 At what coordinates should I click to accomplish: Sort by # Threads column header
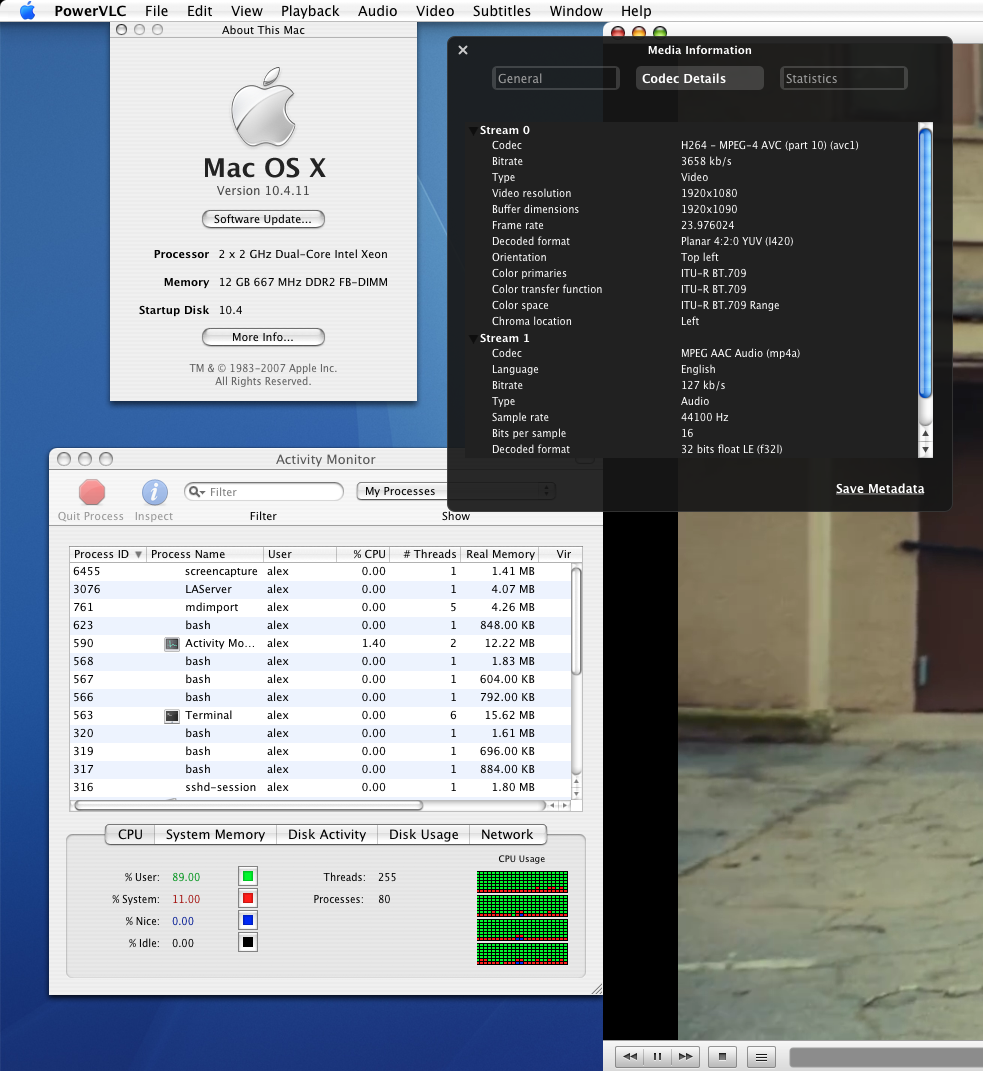[x=425, y=554]
